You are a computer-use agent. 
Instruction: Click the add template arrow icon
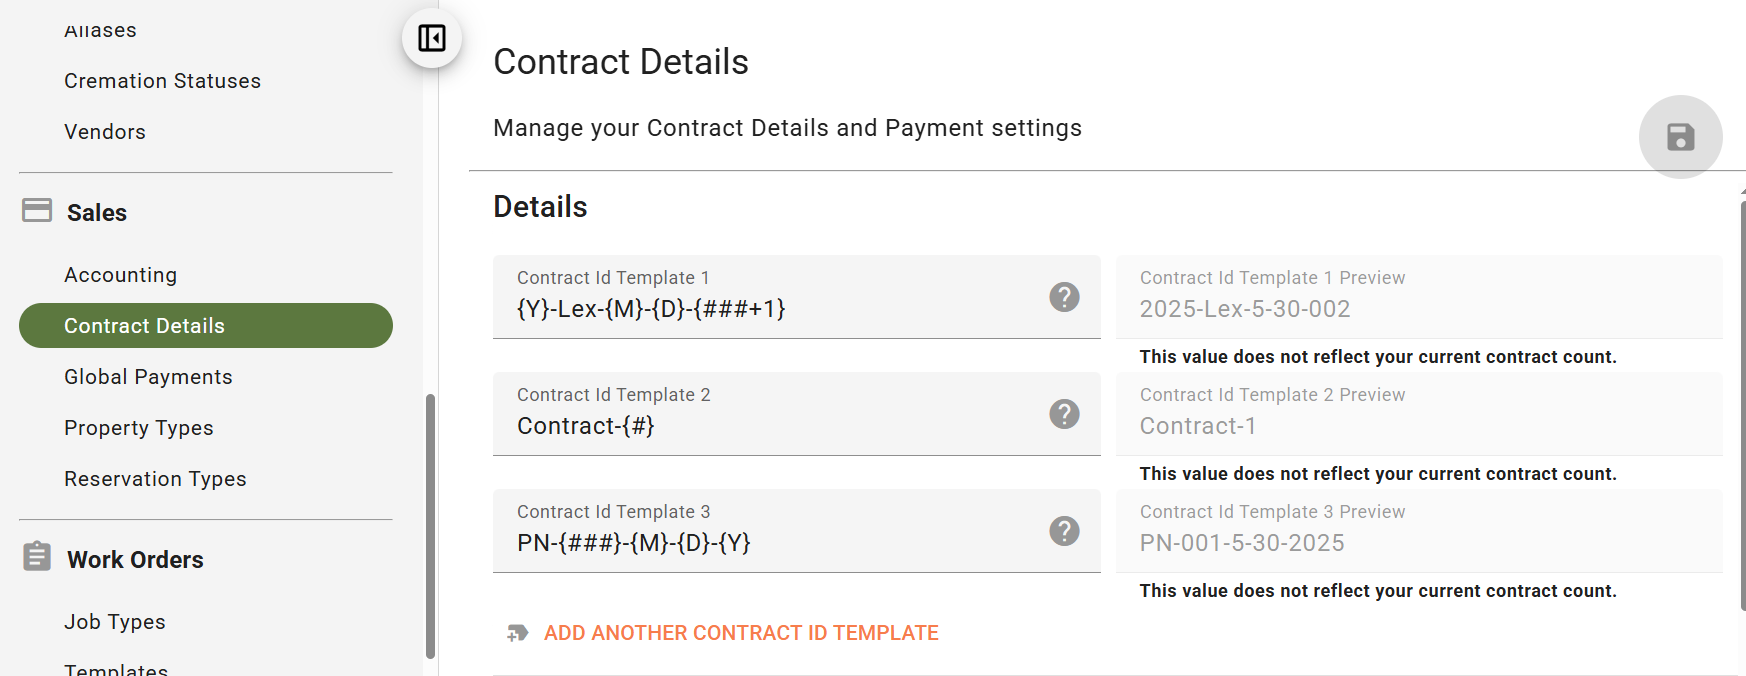point(517,633)
